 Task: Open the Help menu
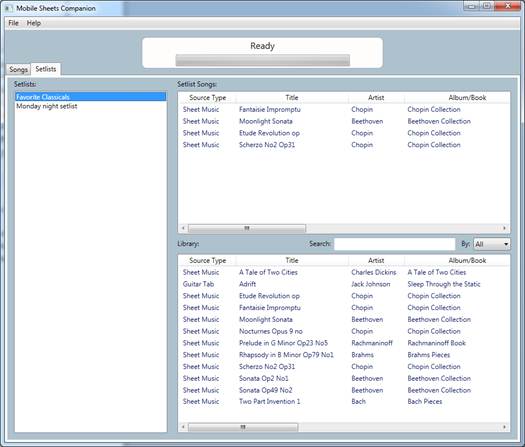point(34,23)
